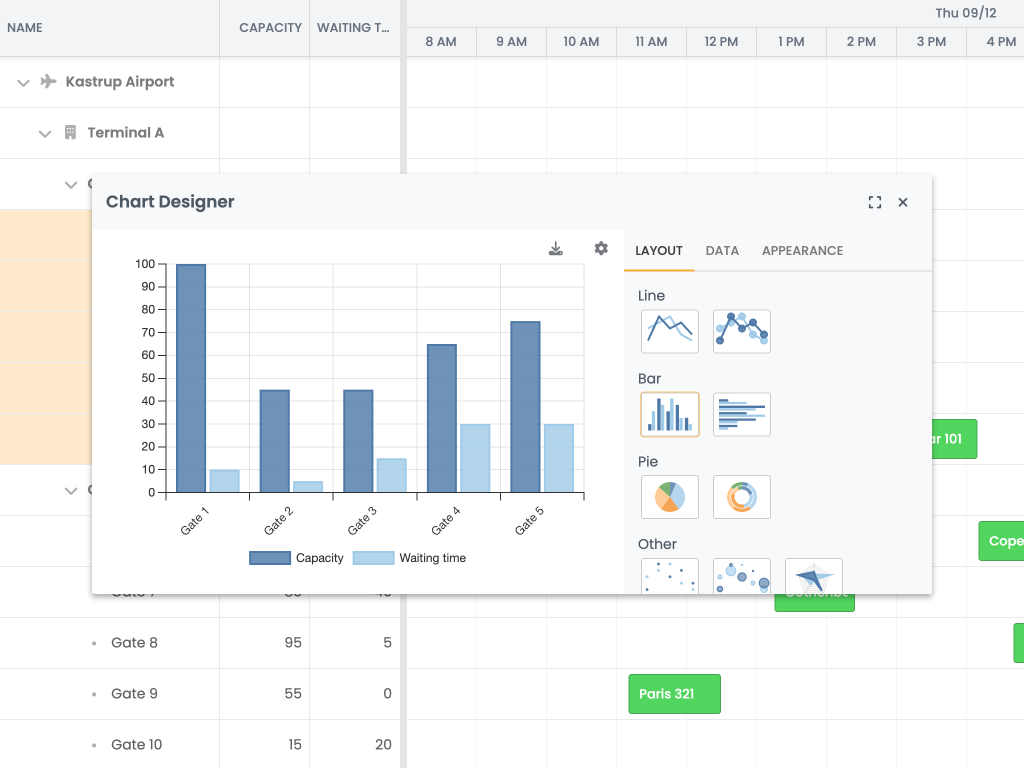Screen dimensions: 1024x768
Task: Select the horizontal bar chart layout
Action: point(741,414)
